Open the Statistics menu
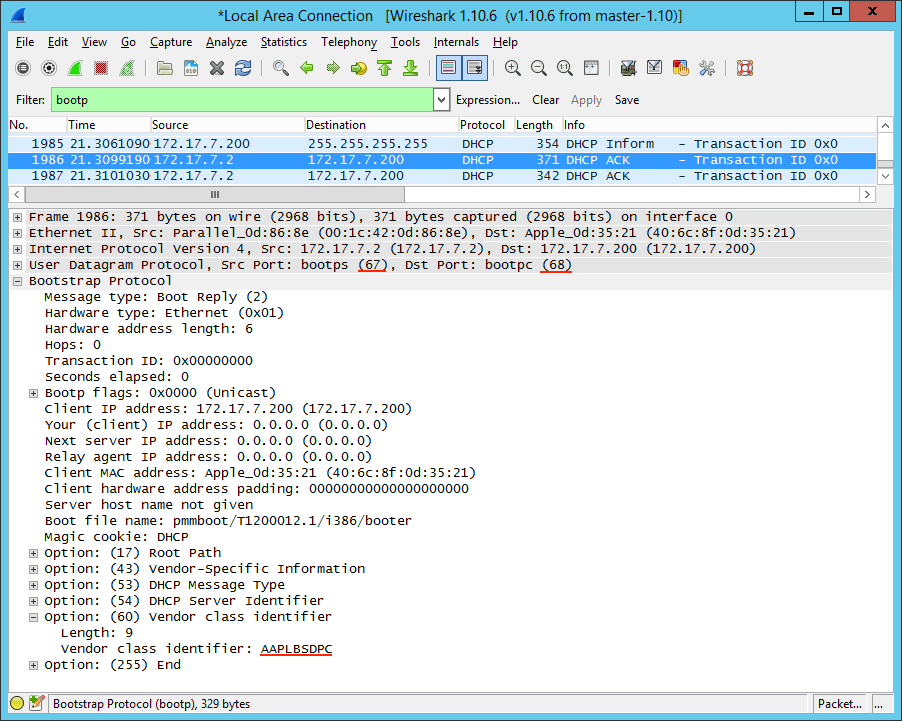 (283, 42)
